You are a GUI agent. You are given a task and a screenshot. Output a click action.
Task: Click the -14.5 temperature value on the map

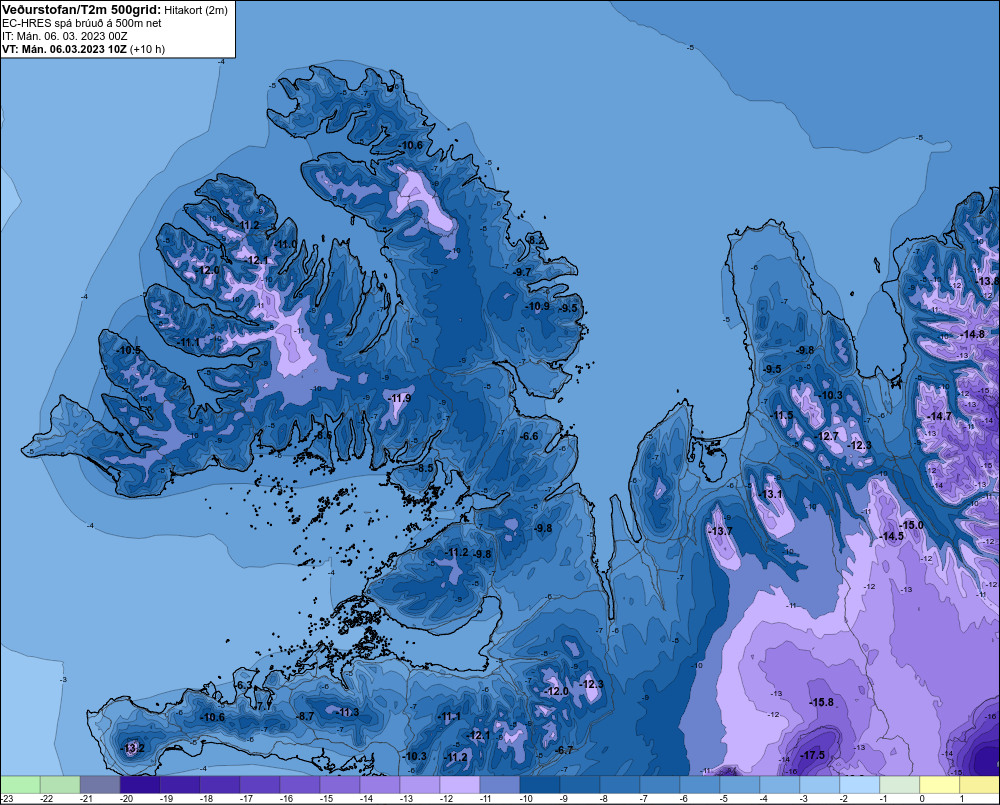[892, 536]
